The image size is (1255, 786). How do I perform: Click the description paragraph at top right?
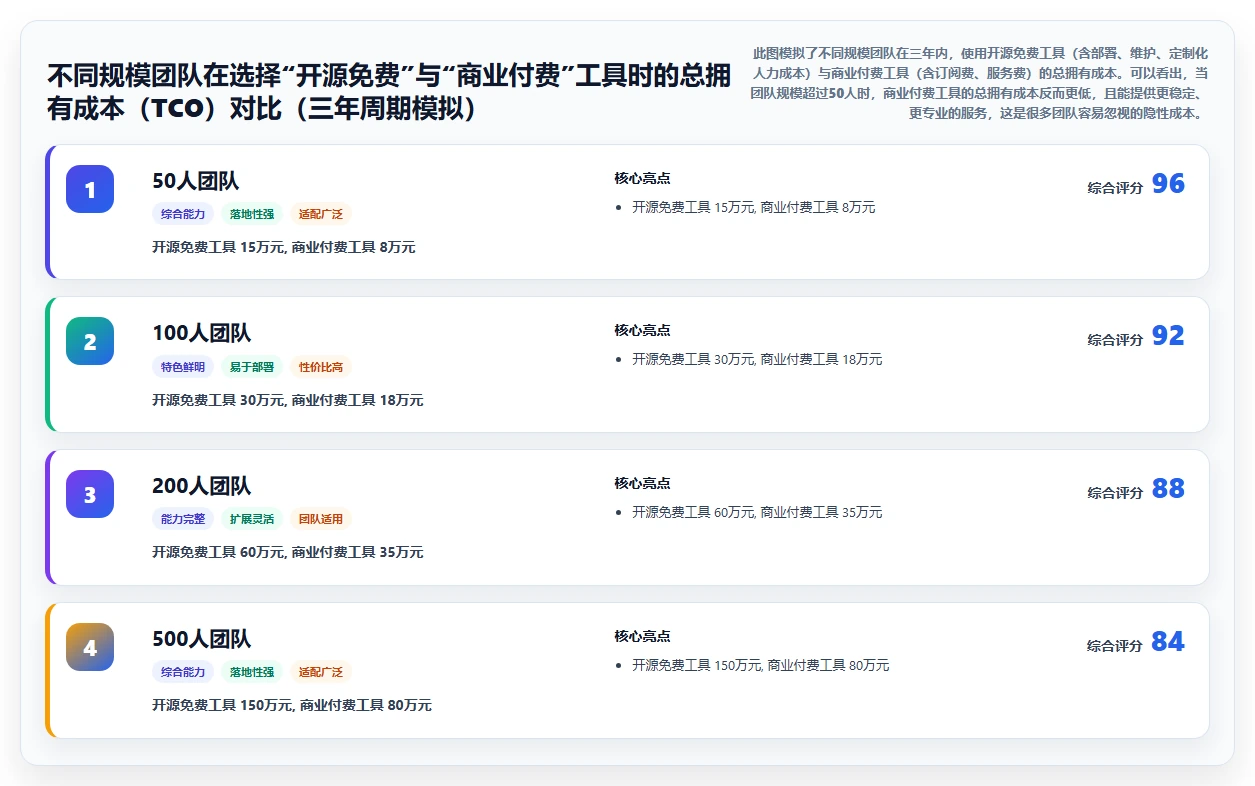click(980, 83)
